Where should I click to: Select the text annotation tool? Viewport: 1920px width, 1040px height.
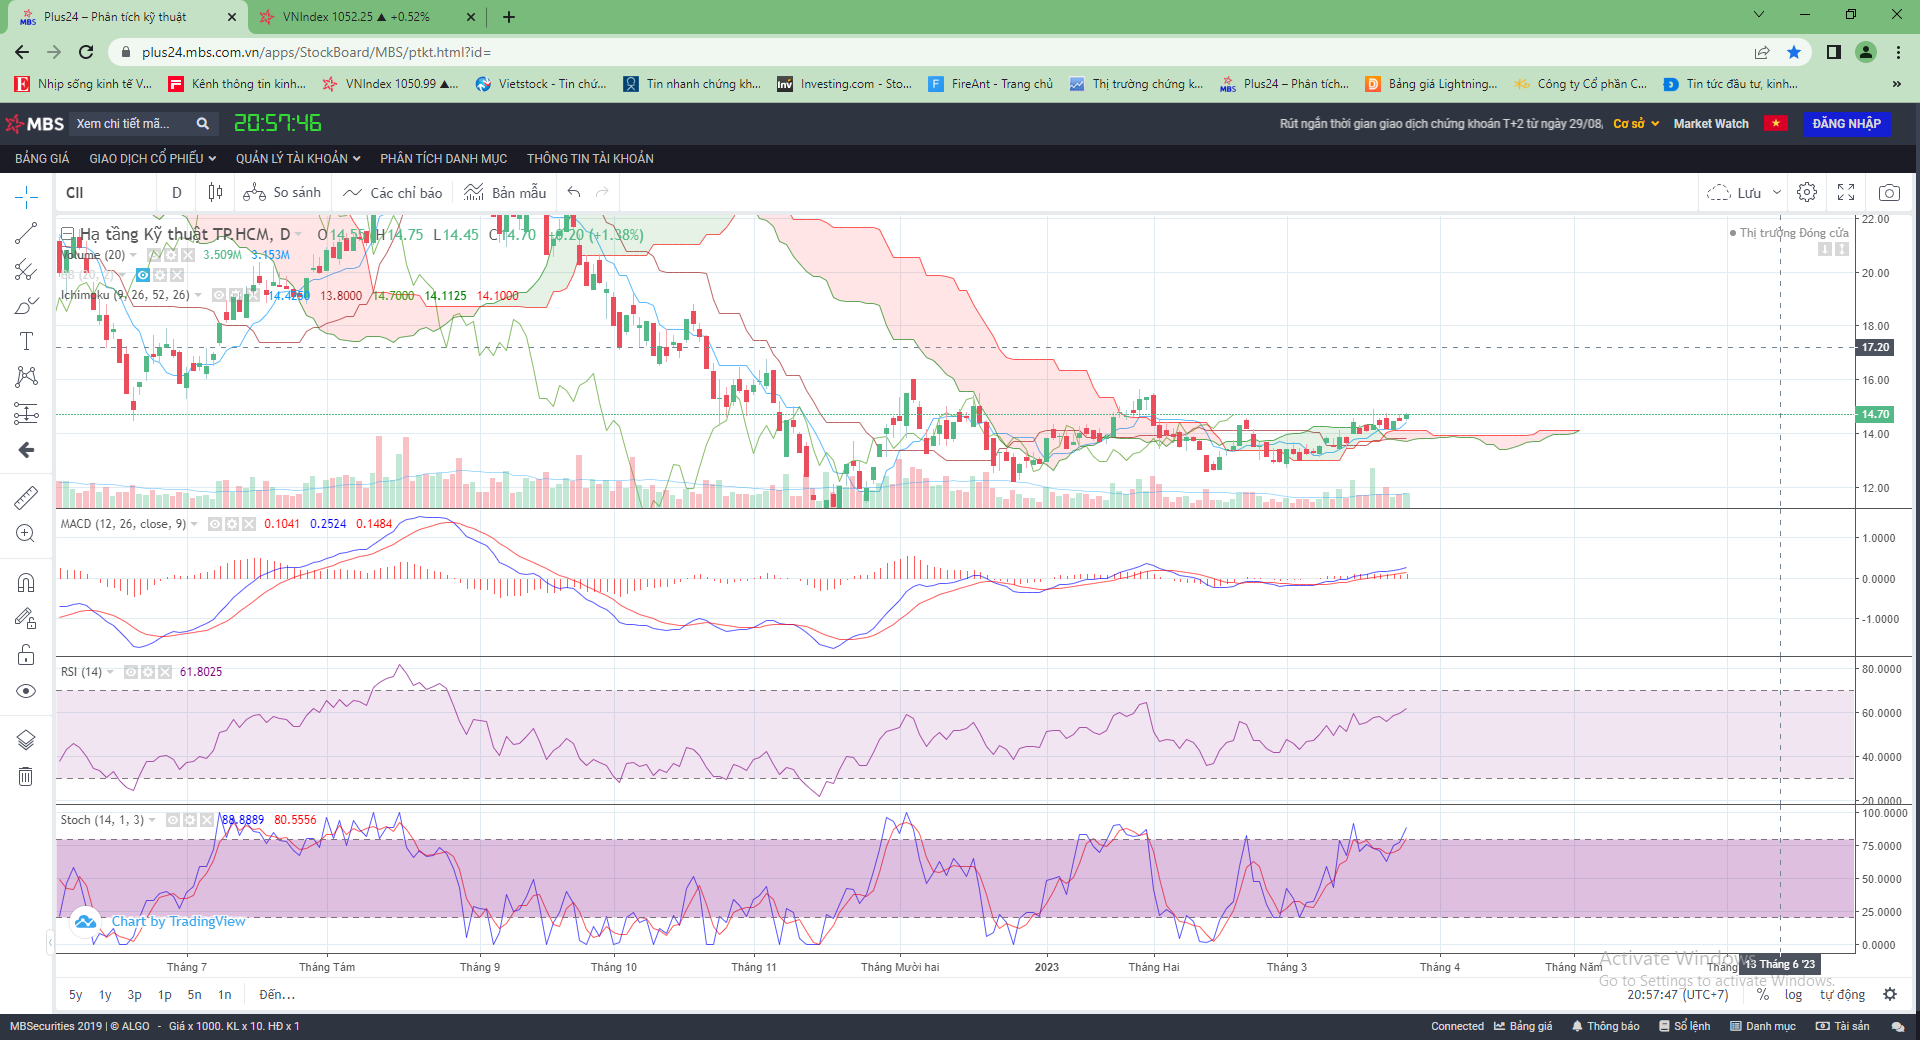26,341
